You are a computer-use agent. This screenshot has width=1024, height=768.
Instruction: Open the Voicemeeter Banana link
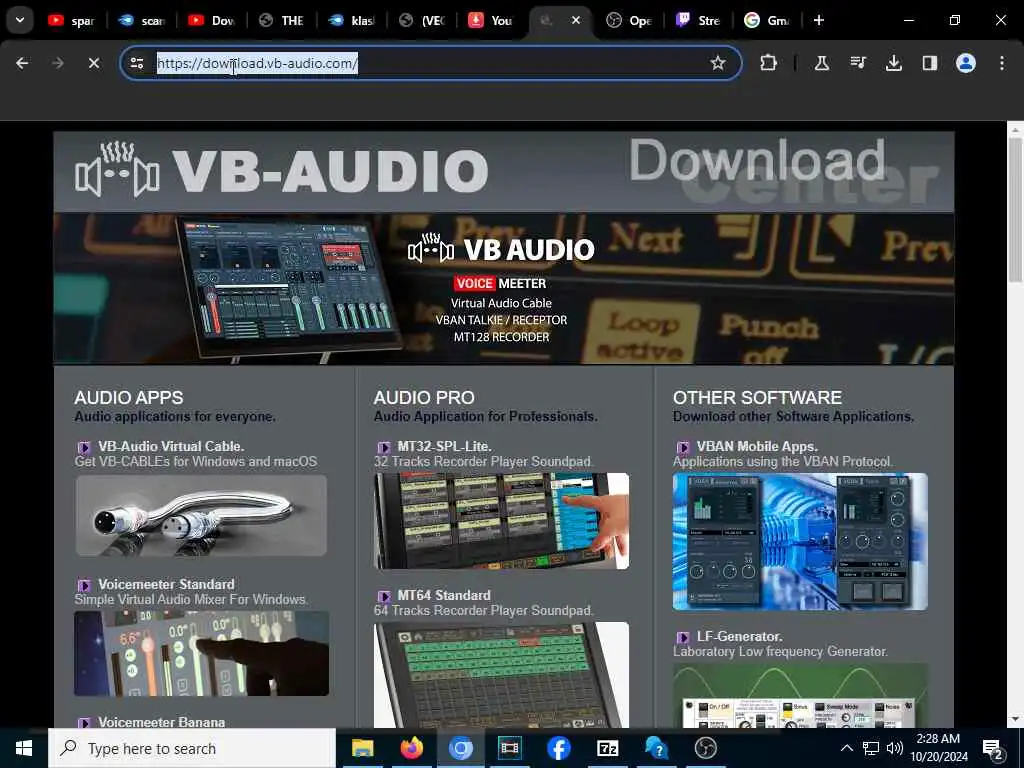point(161,722)
